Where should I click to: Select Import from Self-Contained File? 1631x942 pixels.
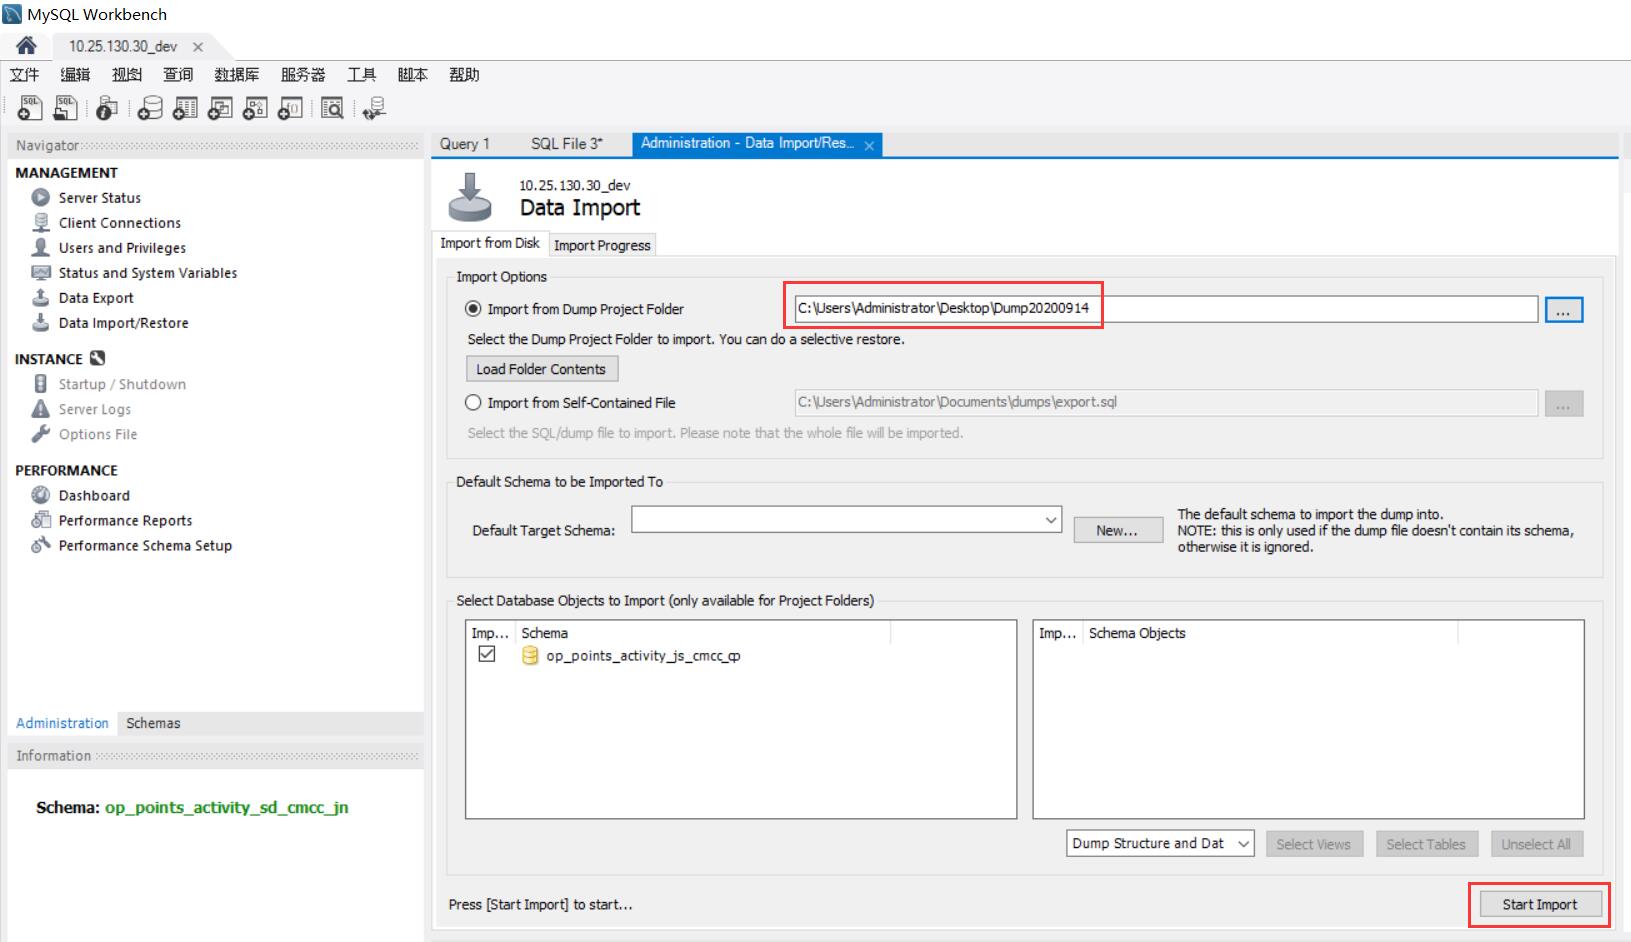pyautogui.click(x=472, y=402)
